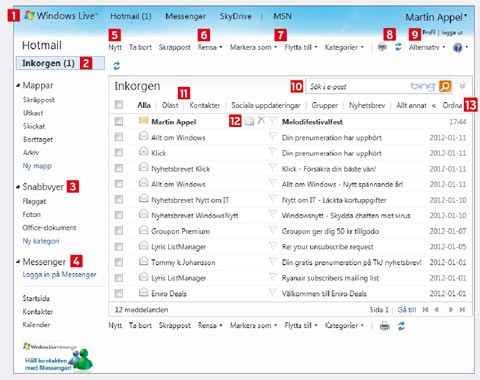The width and height of the screenshot is (480, 380).
Task: Click the refresh arrows below Nytt
Action: click(x=116, y=66)
